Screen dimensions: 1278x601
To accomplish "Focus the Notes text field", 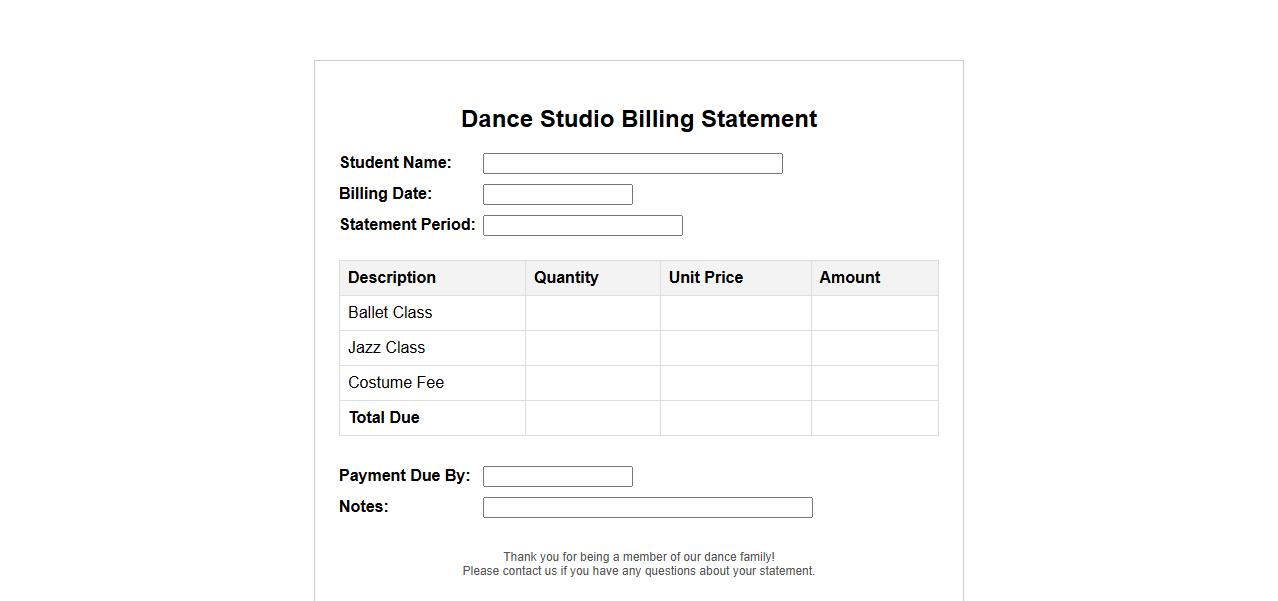I will click(x=647, y=507).
